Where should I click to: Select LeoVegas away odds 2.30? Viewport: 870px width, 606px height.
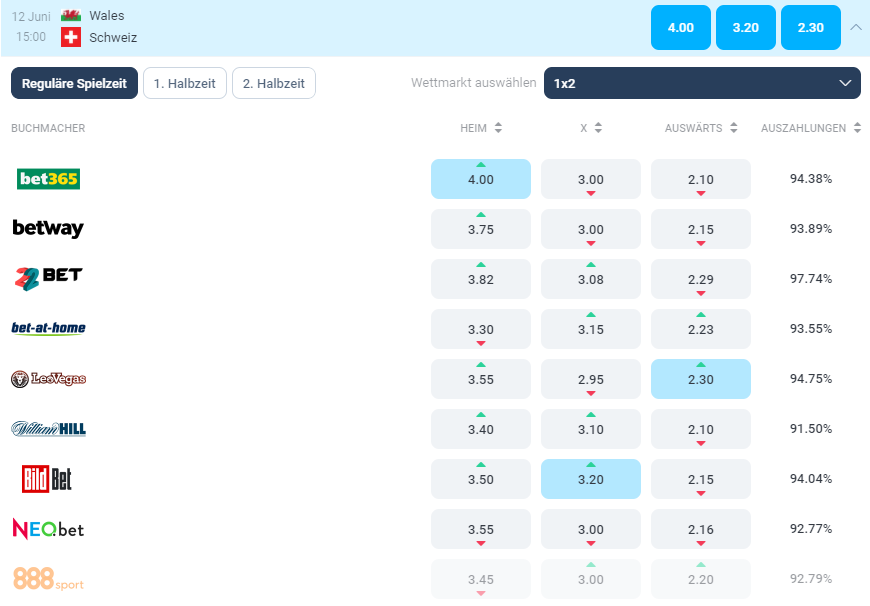[700, 379]
